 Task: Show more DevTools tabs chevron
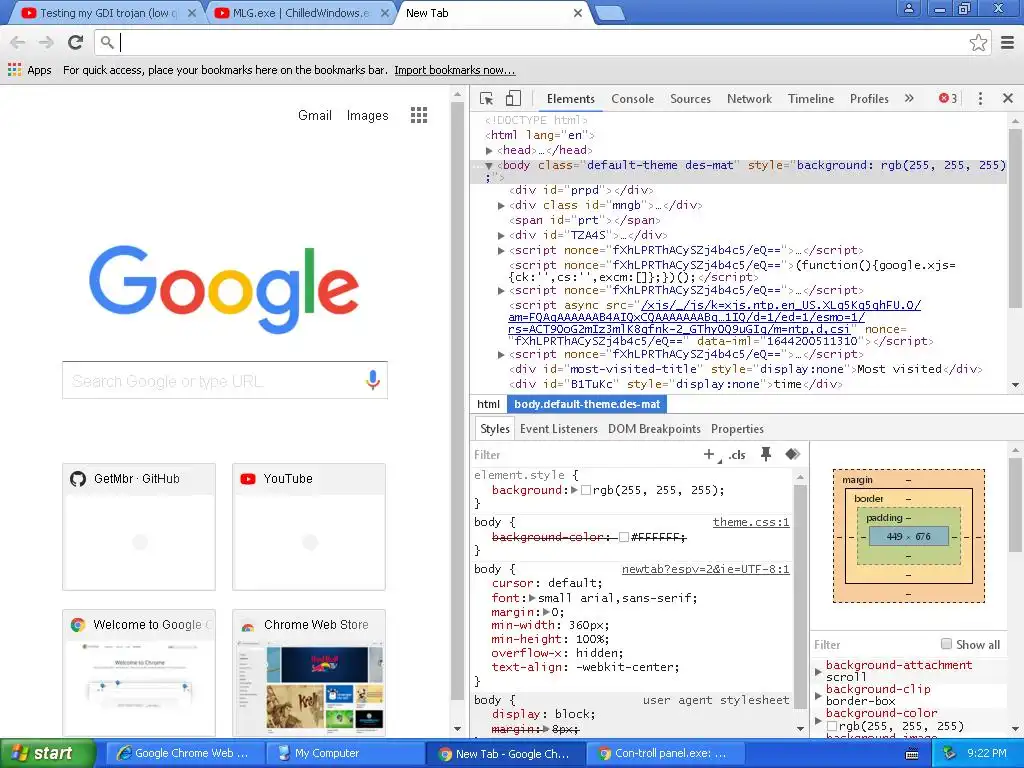coord(909,99)
